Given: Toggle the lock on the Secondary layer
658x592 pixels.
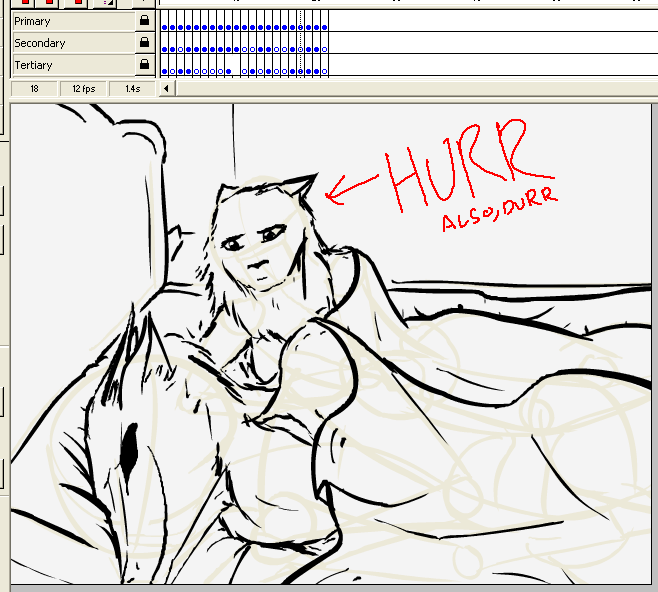Looking at the screenshot, I should point(145,43).
